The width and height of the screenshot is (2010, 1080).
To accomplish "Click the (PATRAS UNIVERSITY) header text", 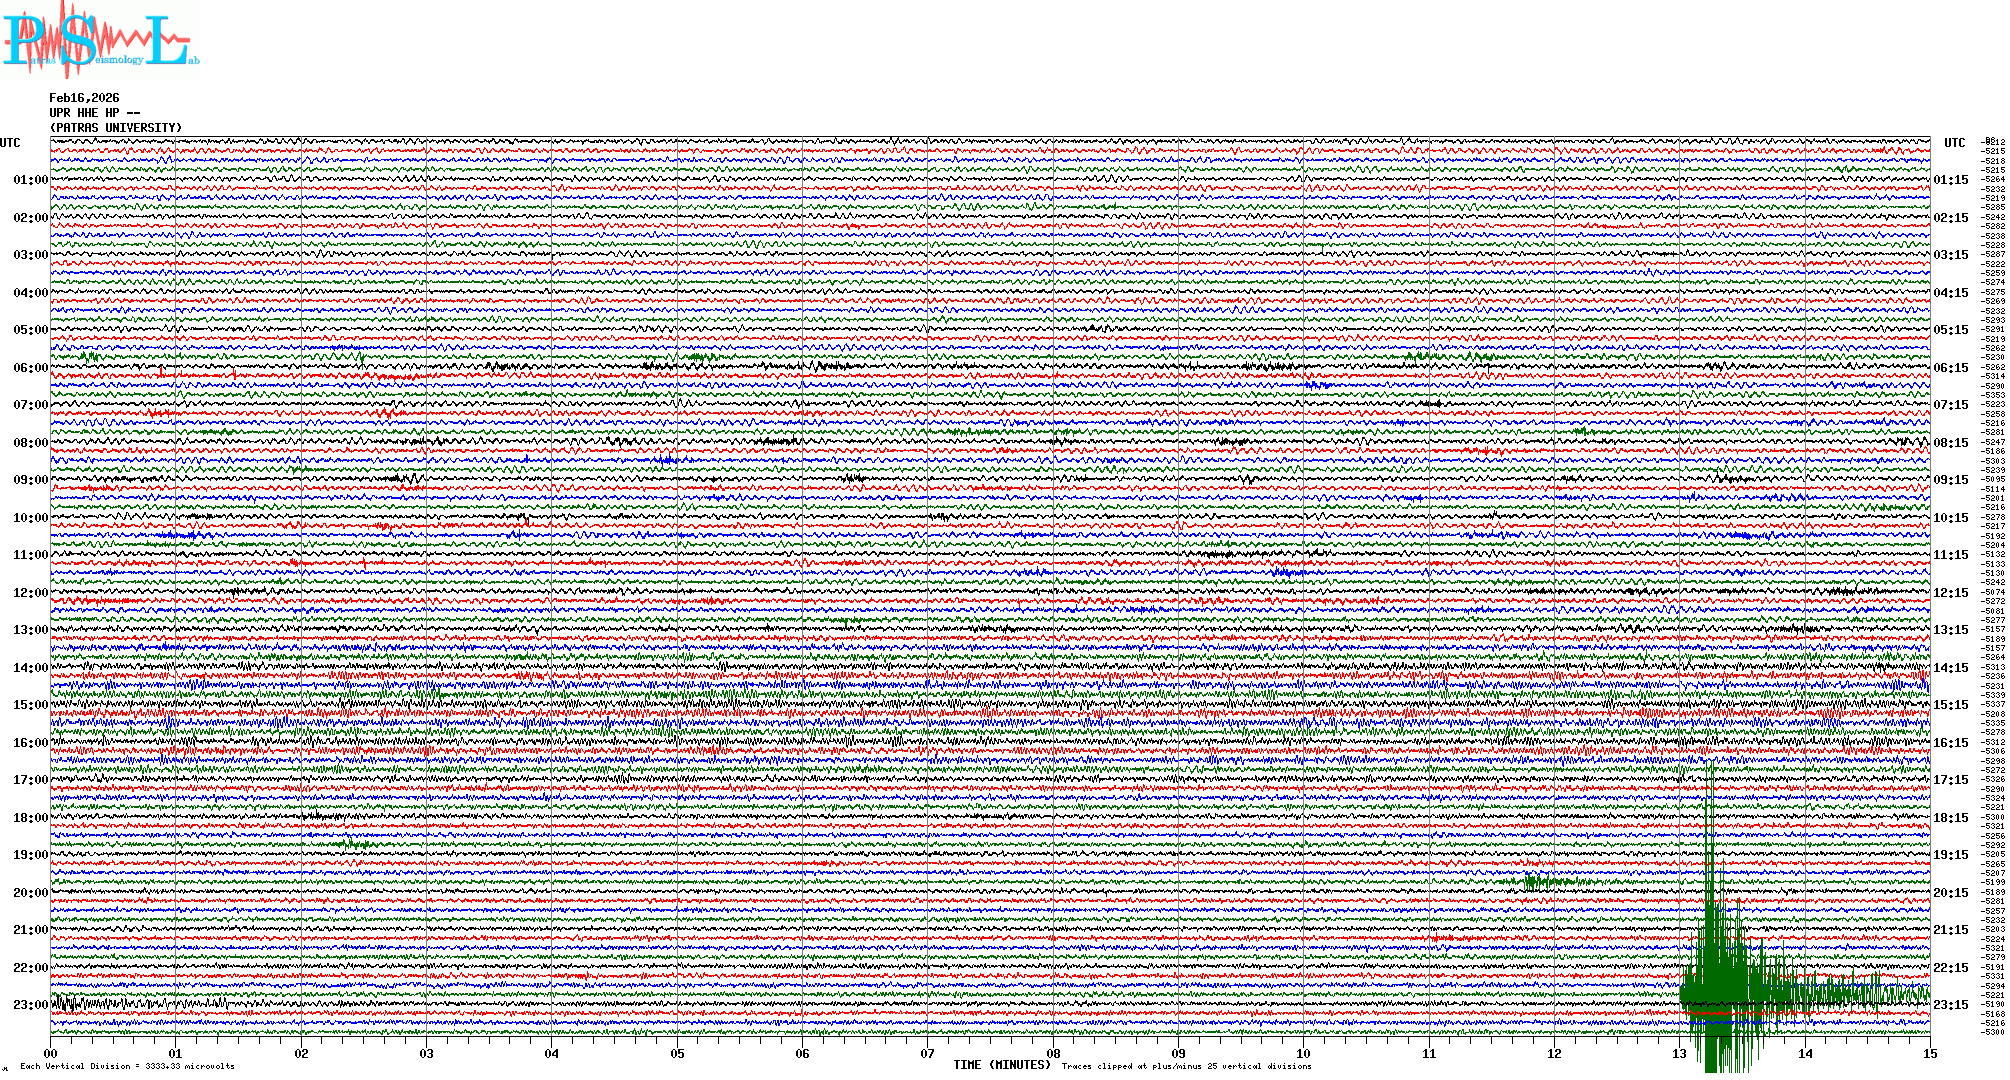I will pos(116,128).
